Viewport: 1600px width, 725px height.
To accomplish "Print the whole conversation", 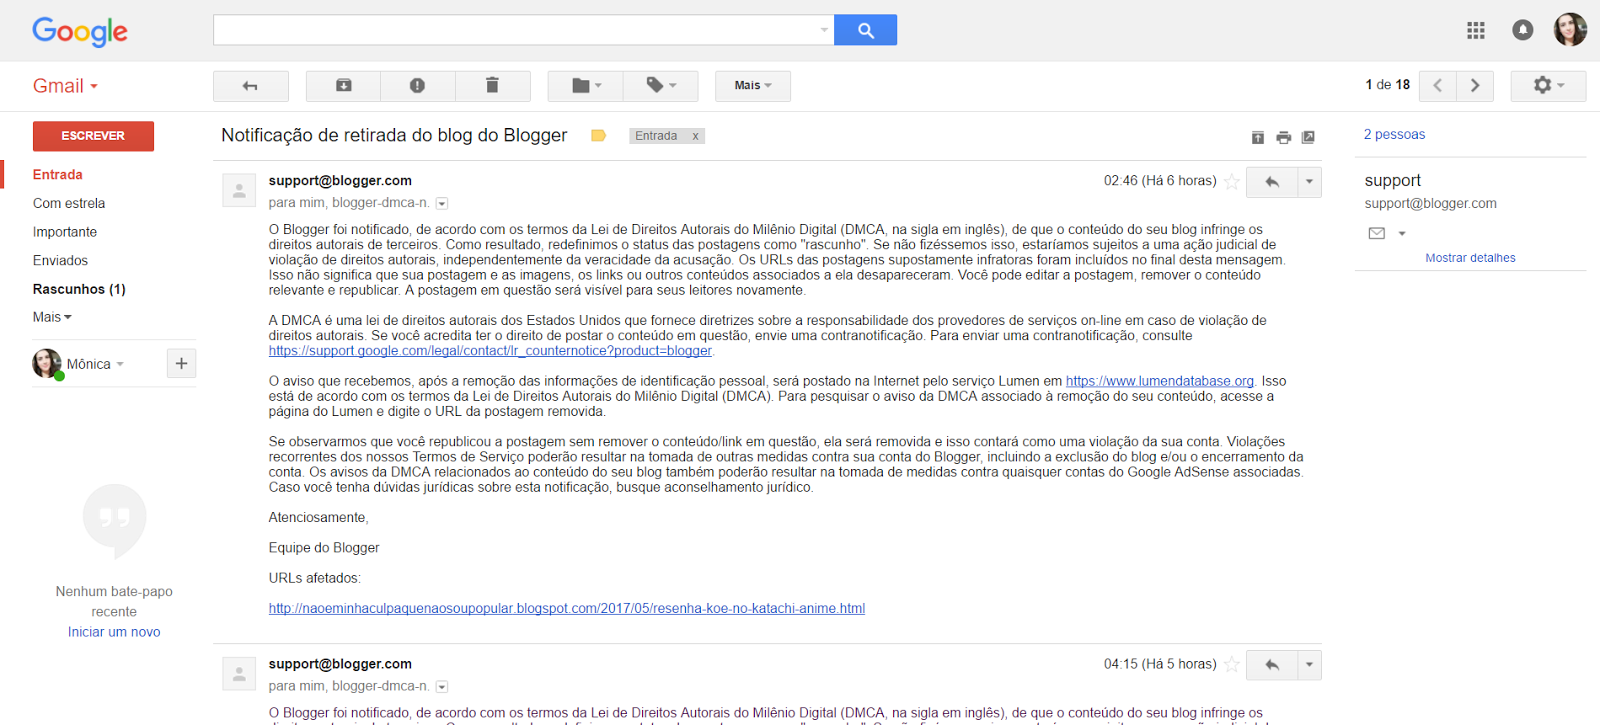I will (1284, 137).
